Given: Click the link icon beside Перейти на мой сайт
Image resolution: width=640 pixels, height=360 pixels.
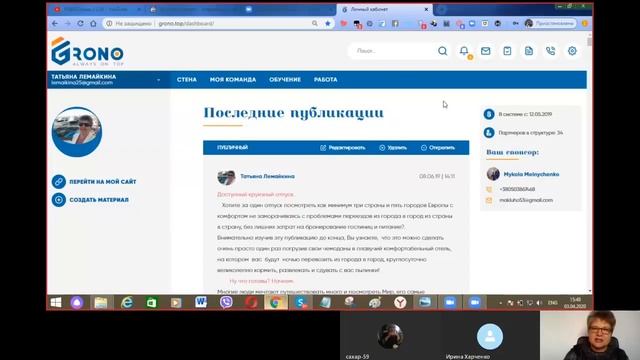Looking at the screenshot, I should coord(59,182).
